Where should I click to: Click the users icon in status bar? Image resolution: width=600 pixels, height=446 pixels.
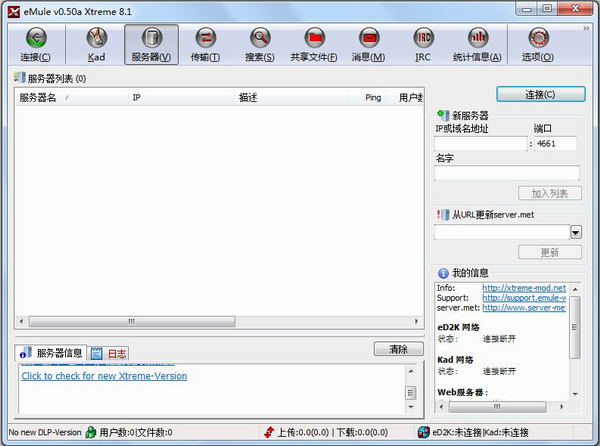91,432
